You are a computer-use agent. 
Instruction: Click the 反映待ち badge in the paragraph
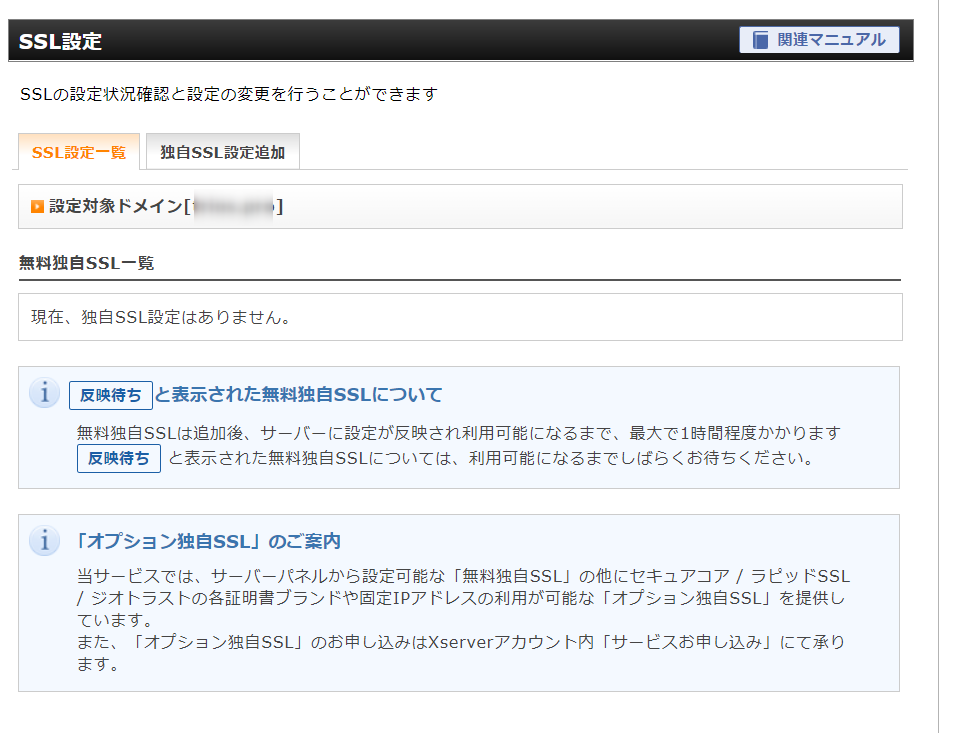(119, 458)
